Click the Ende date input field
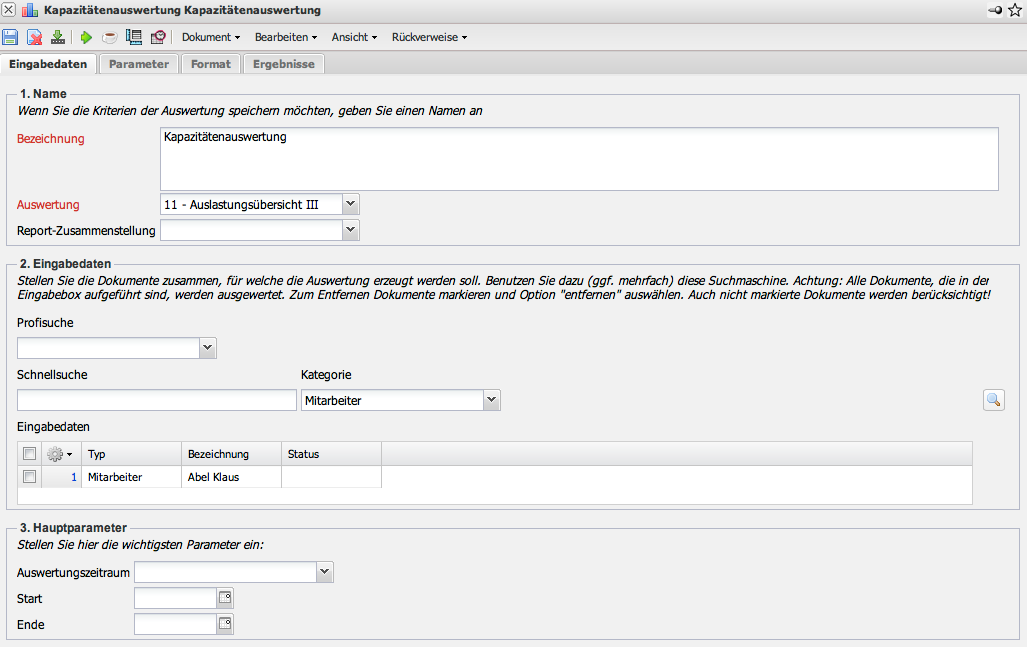The image size is (1027, 647). [176, 624]
